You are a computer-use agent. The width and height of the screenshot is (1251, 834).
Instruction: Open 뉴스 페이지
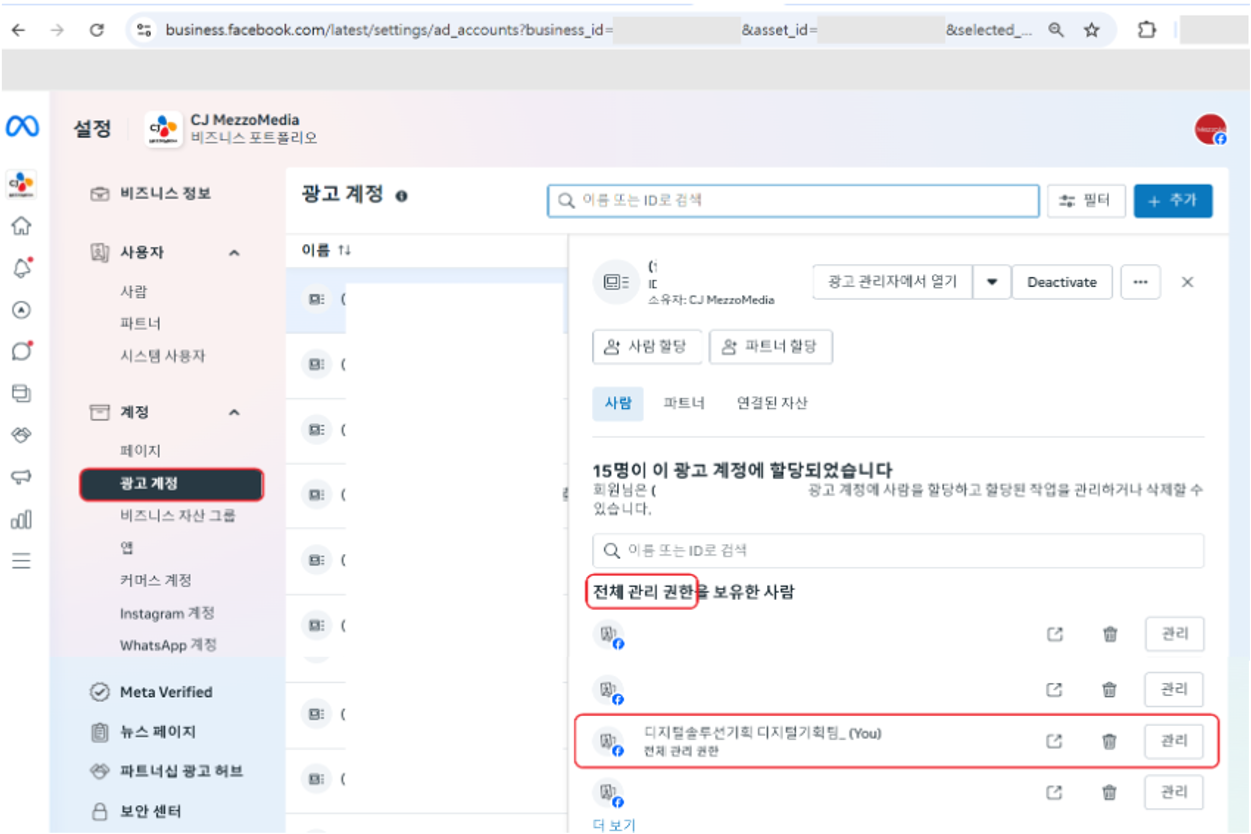[x=143, y=732]
